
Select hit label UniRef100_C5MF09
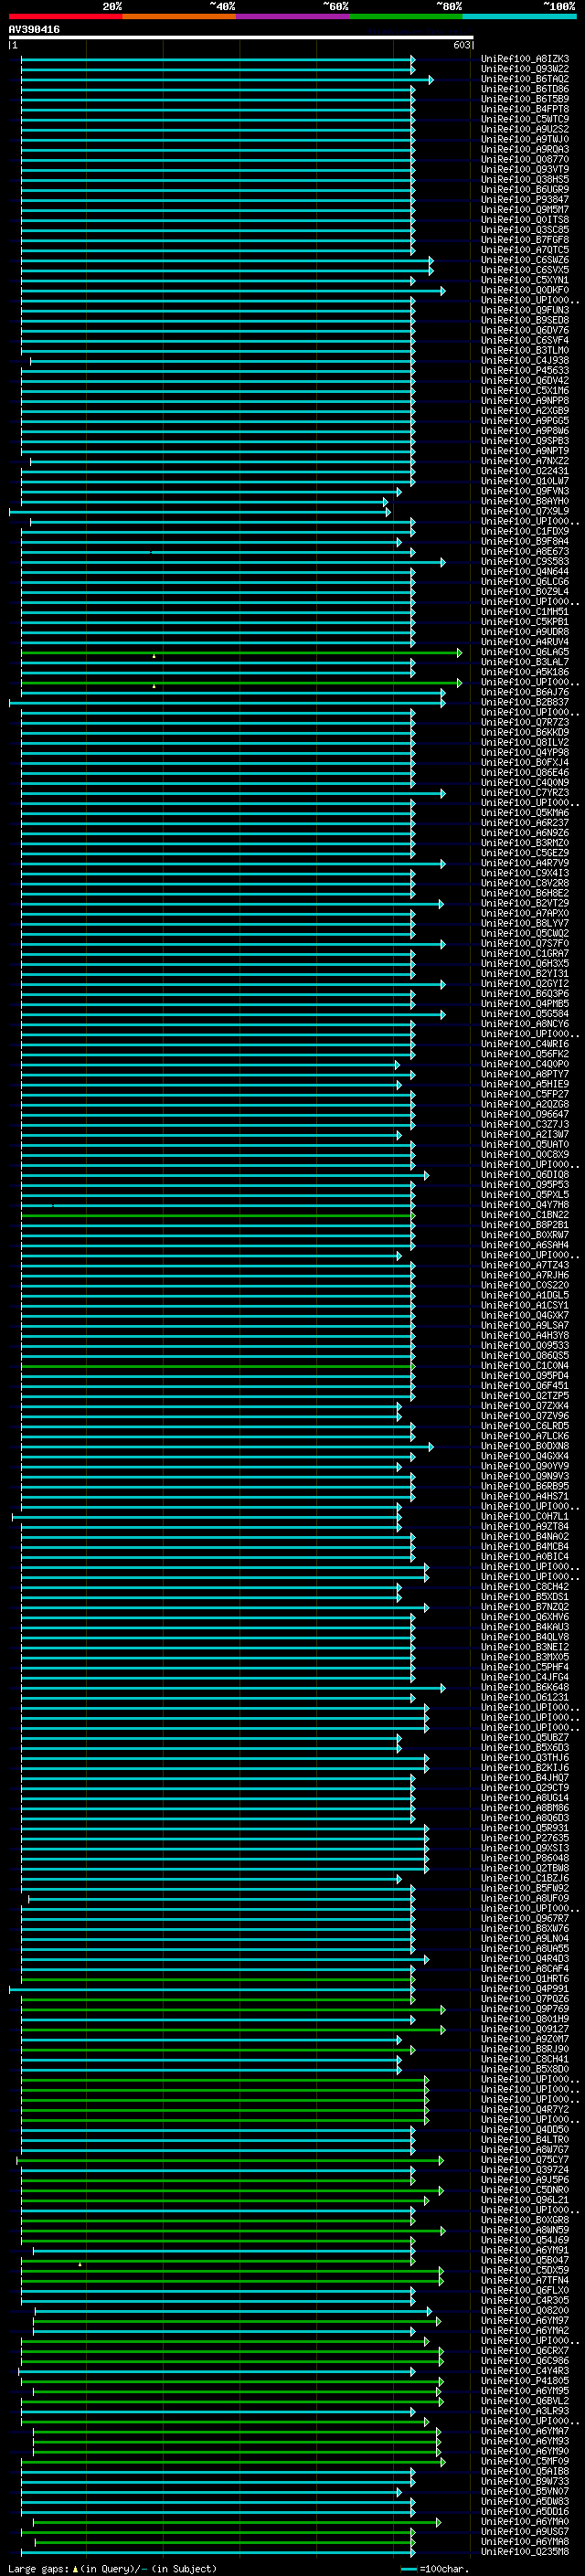[x=525, y=2461]
